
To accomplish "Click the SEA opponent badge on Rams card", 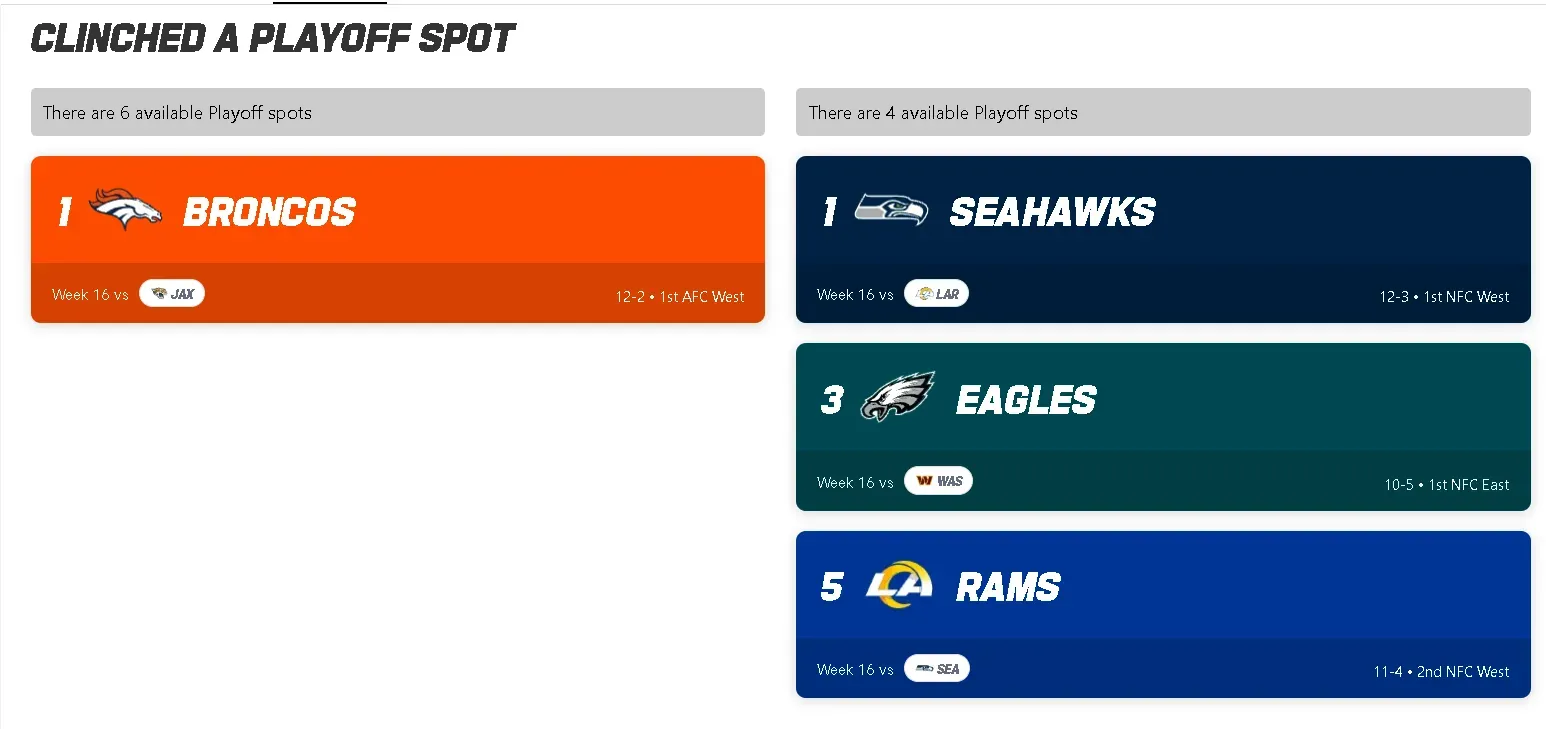I will click(936, 668).
